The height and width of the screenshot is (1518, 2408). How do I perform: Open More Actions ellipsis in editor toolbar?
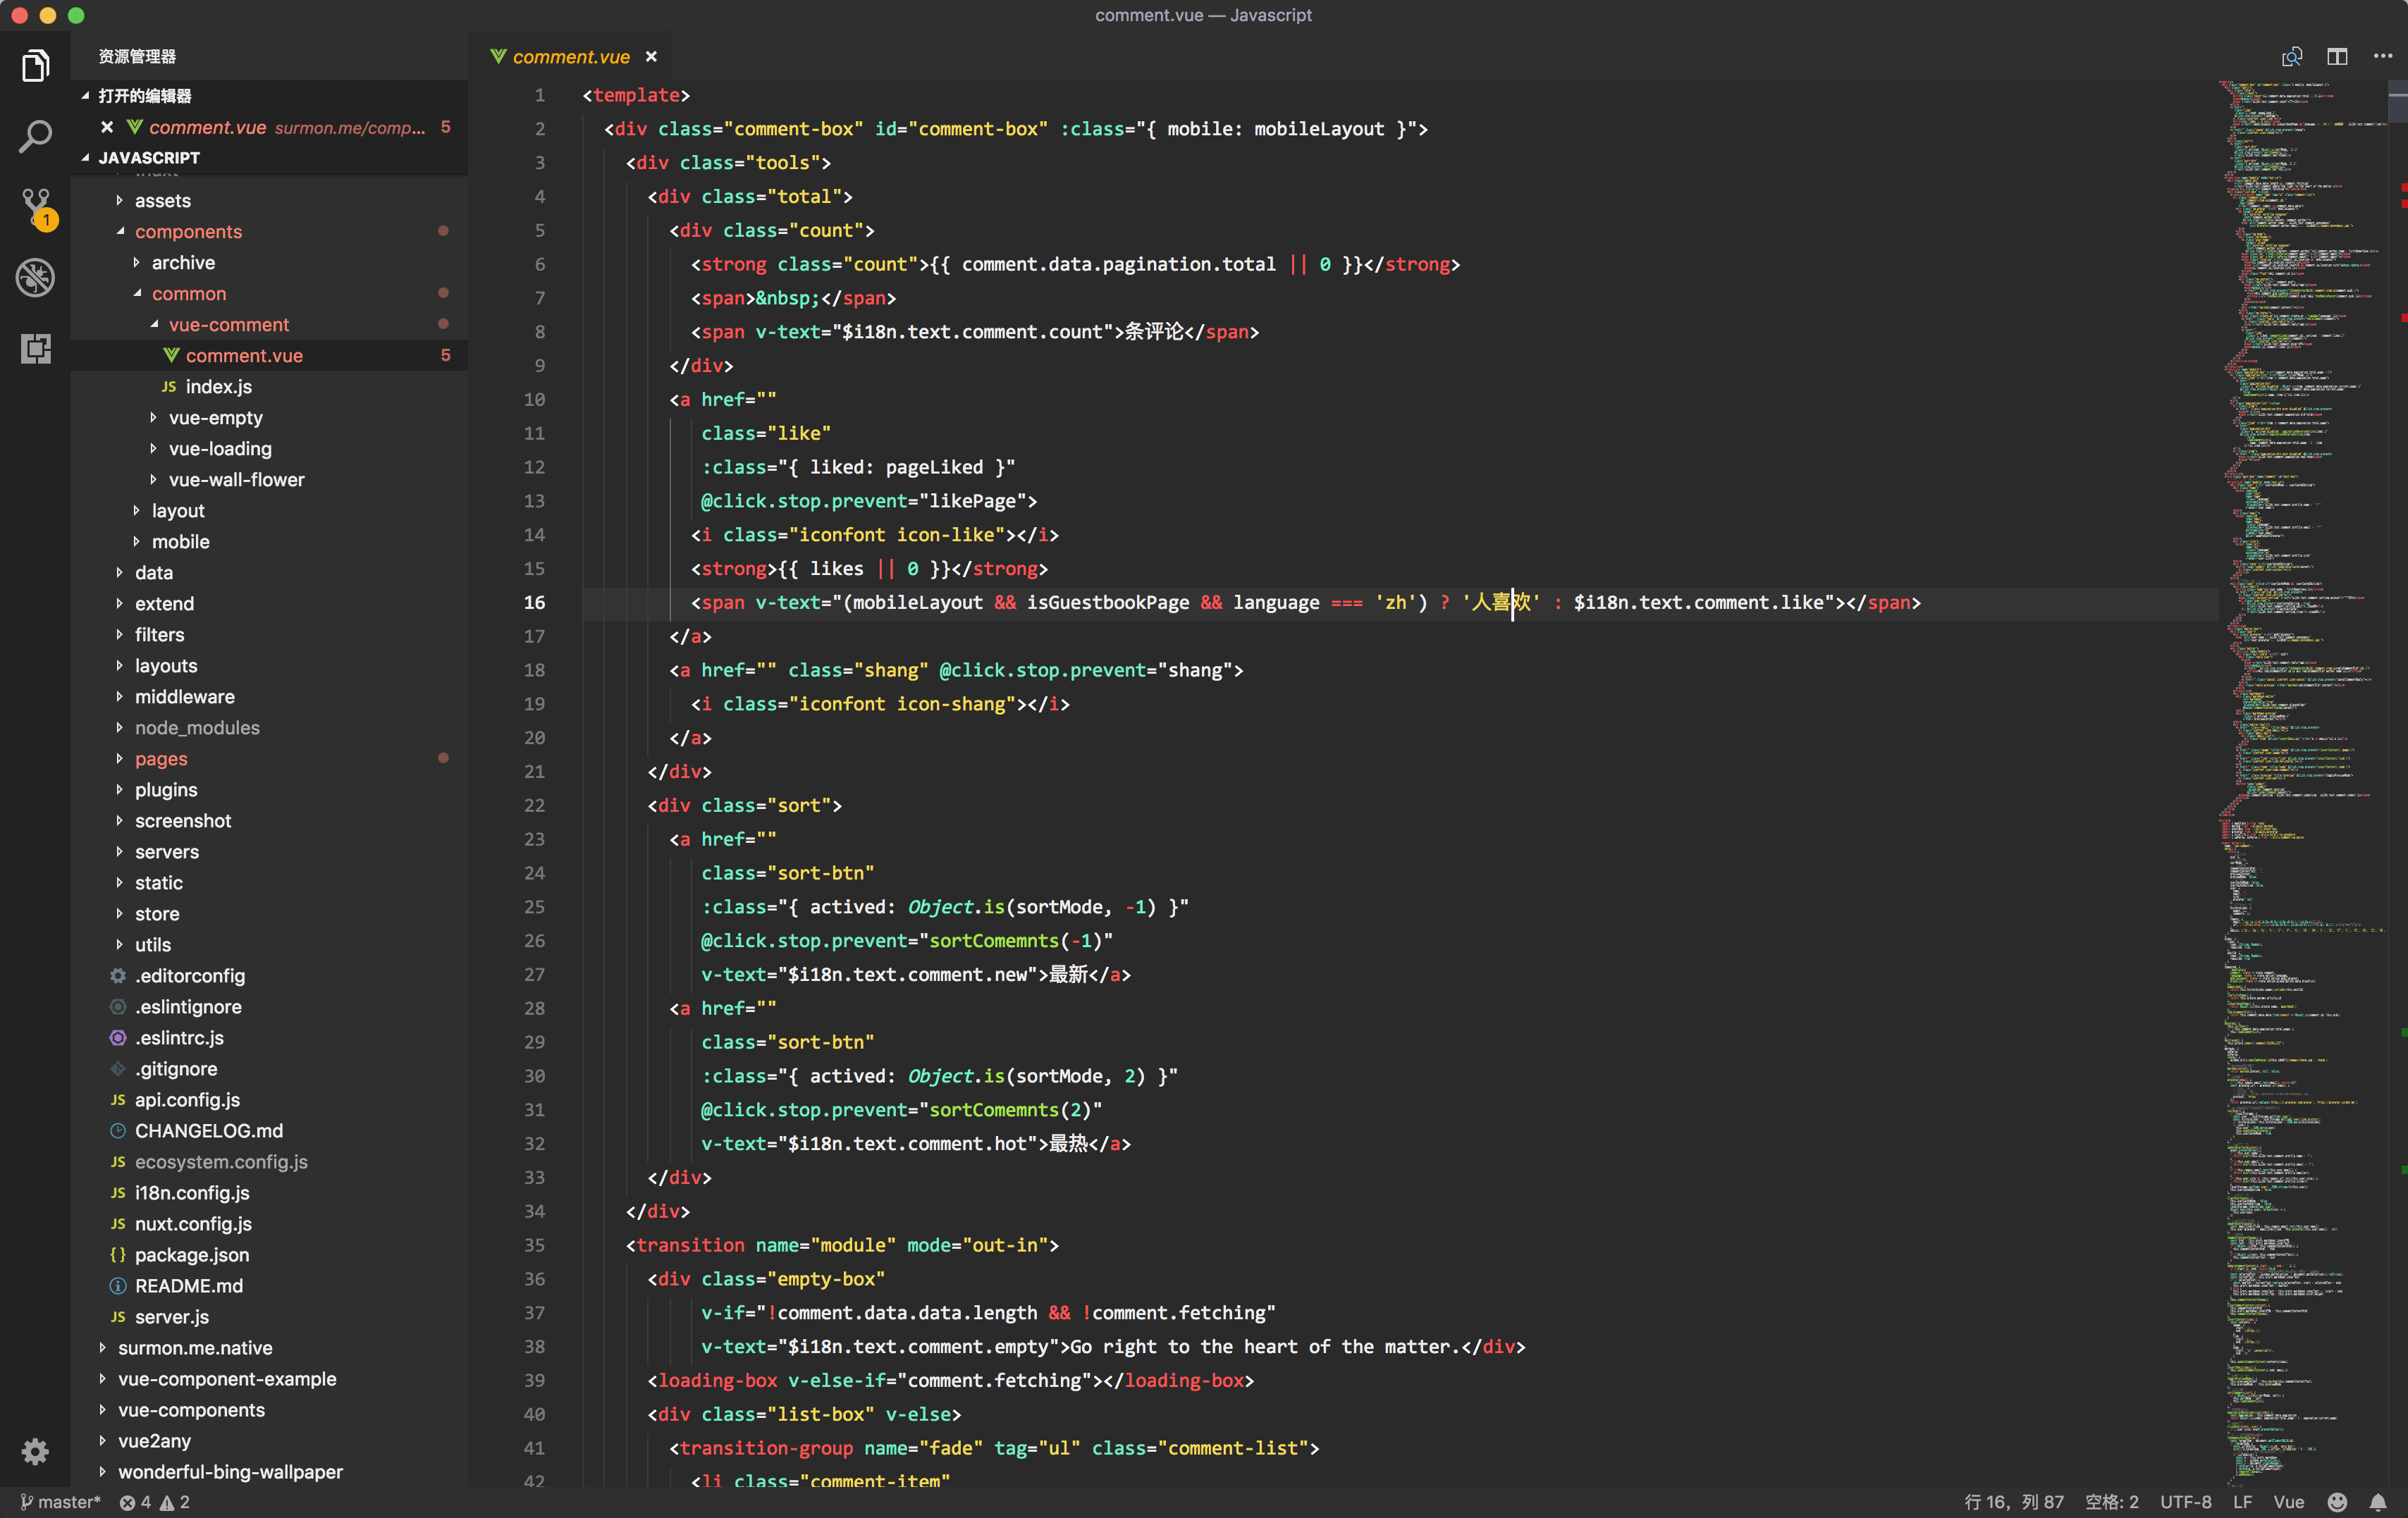tap(2382, 57)
